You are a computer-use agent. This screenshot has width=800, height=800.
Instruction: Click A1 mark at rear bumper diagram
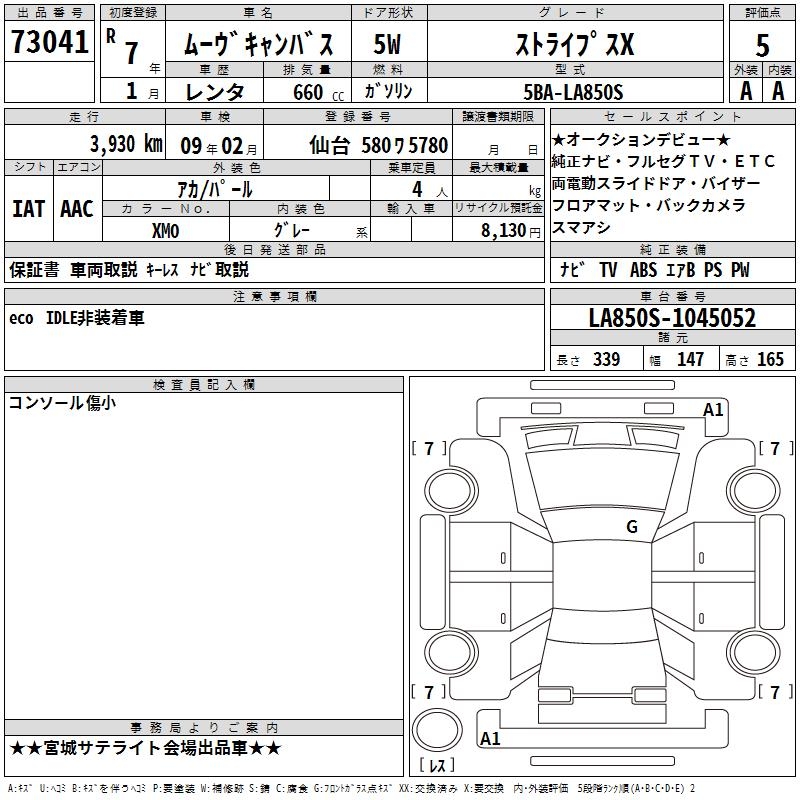point(490,738)
